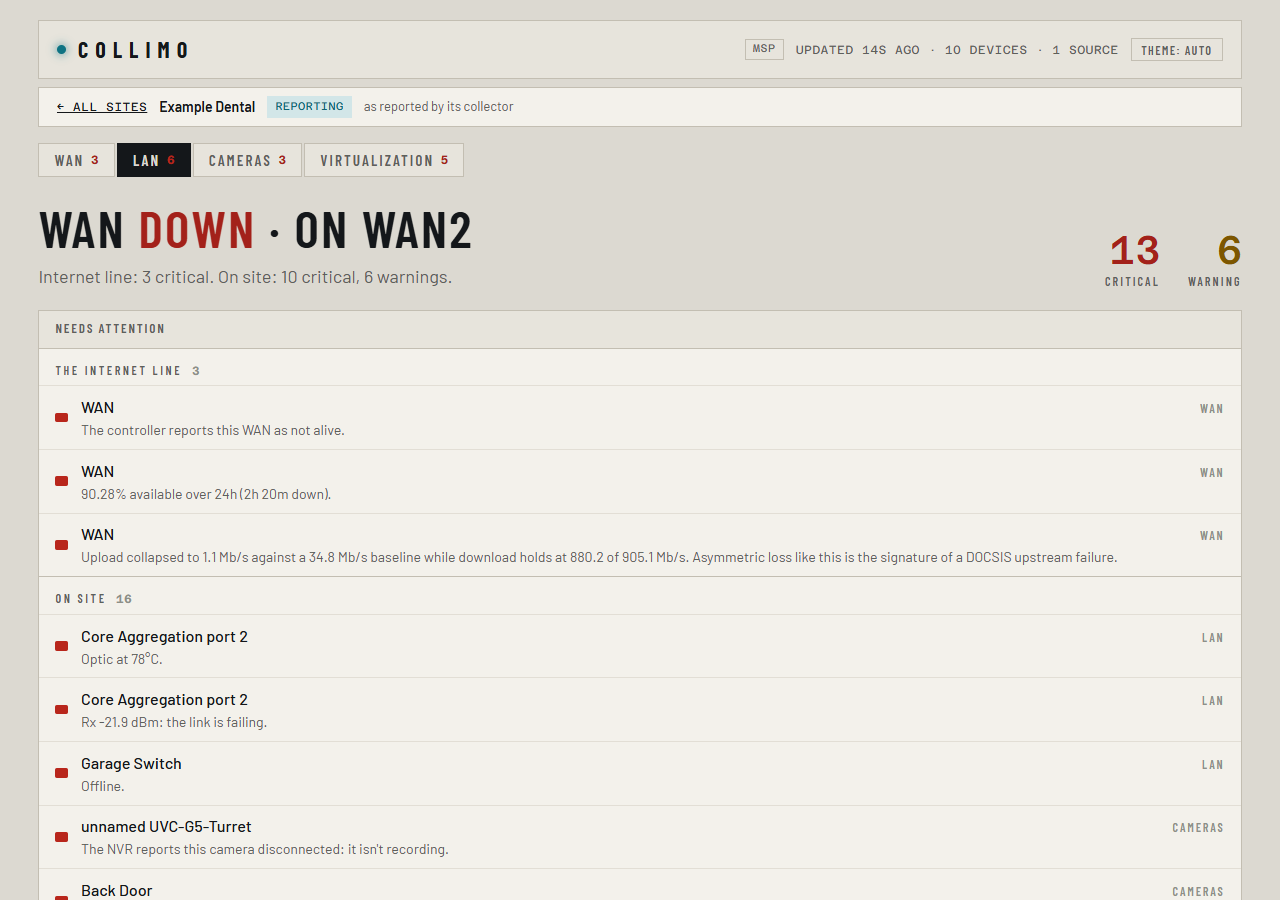The image size is (1280, 900).
Task: Open the "Rx -21.9 dBm" link failing alert
Action: pos(640,710)
